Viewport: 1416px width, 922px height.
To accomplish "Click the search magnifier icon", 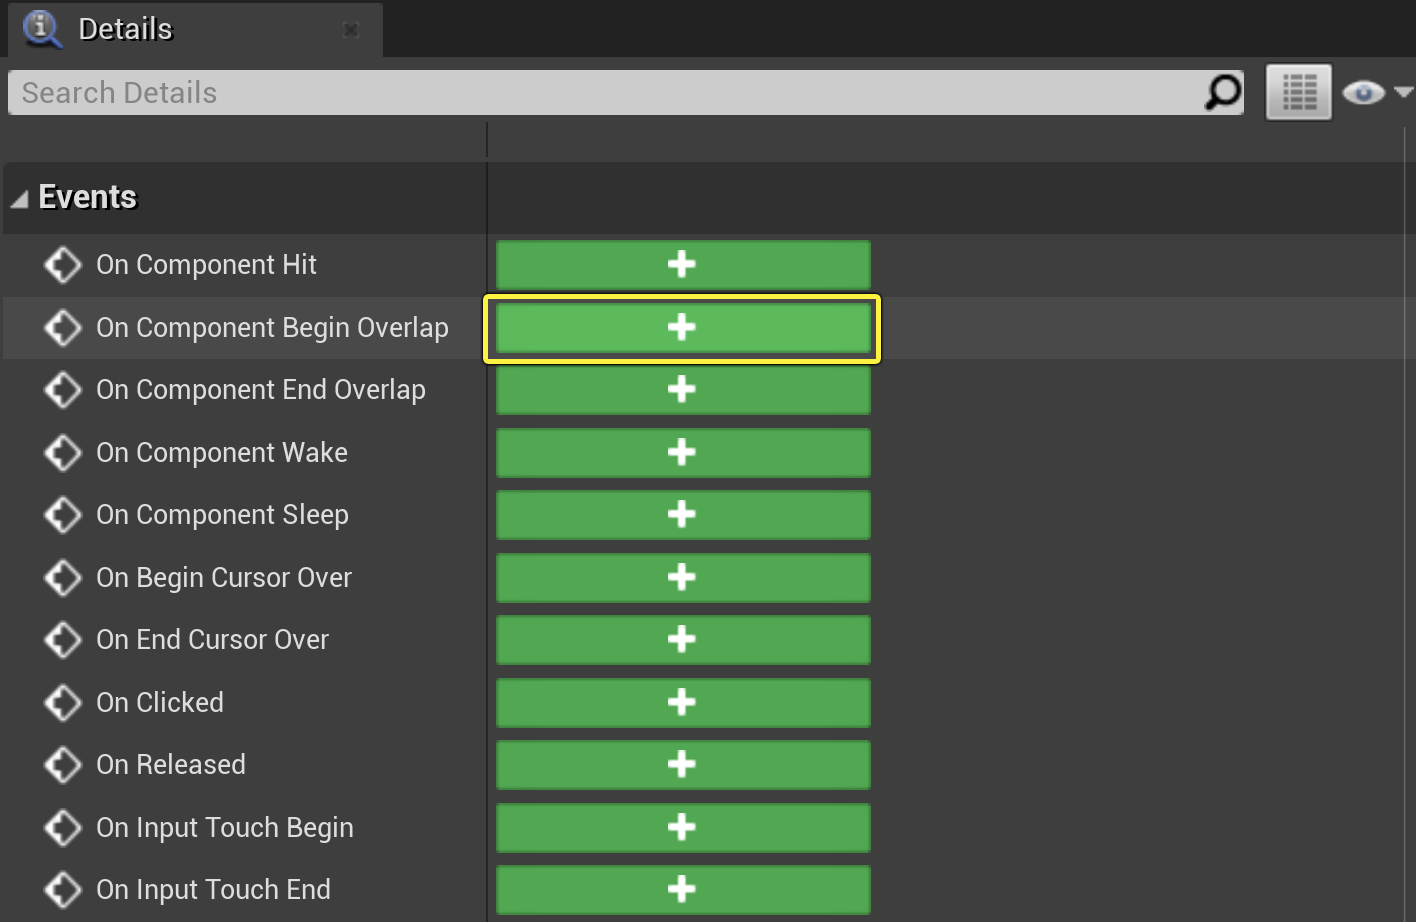I will pyautogui.click(x=1222, y=93).
